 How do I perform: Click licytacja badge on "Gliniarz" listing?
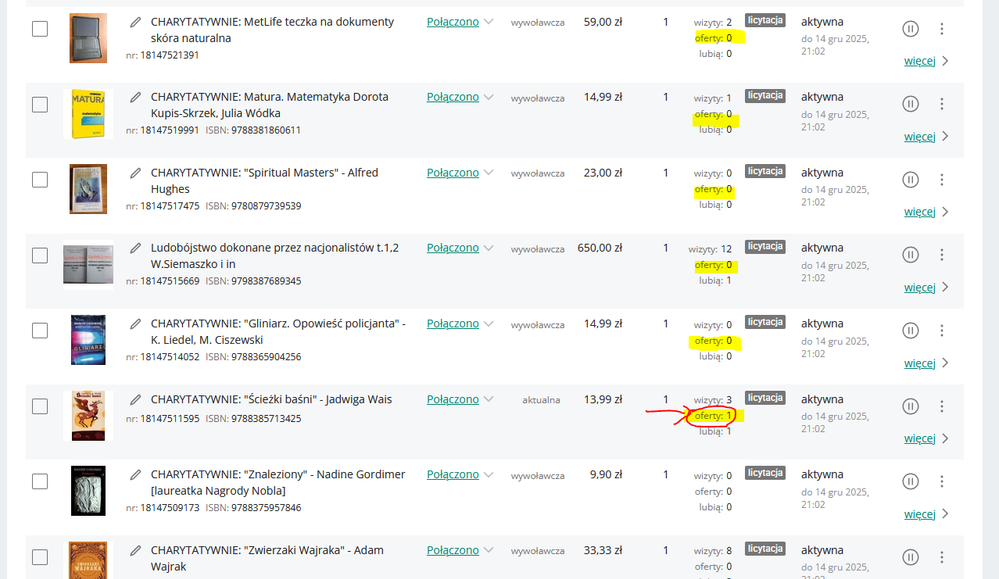click(765, 322)
